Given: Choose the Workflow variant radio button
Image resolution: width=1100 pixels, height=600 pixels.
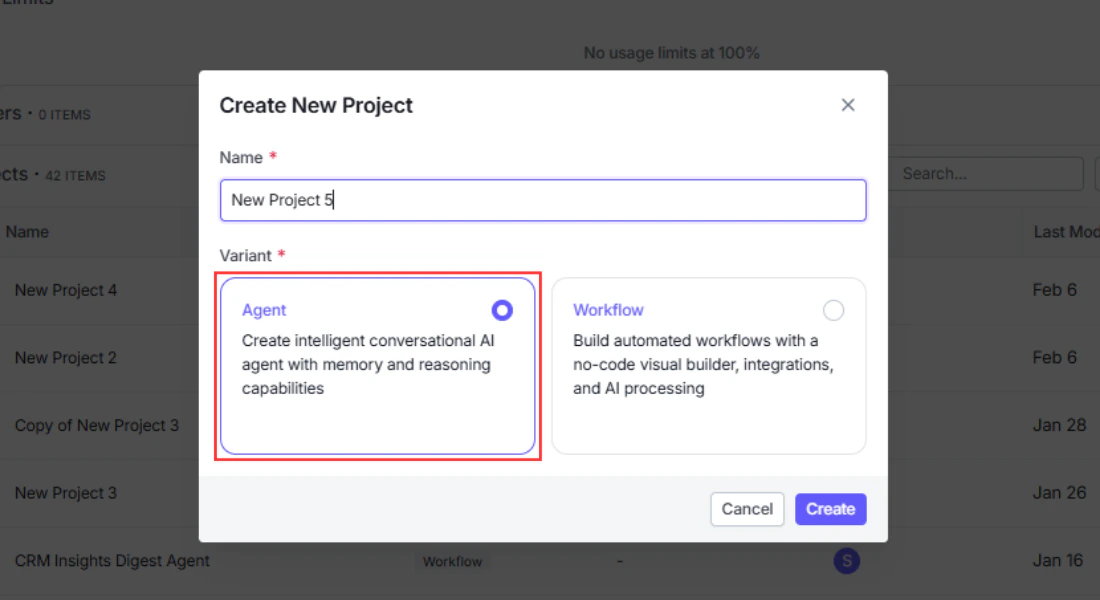Looking at the screenshot, I should [834, 310].
